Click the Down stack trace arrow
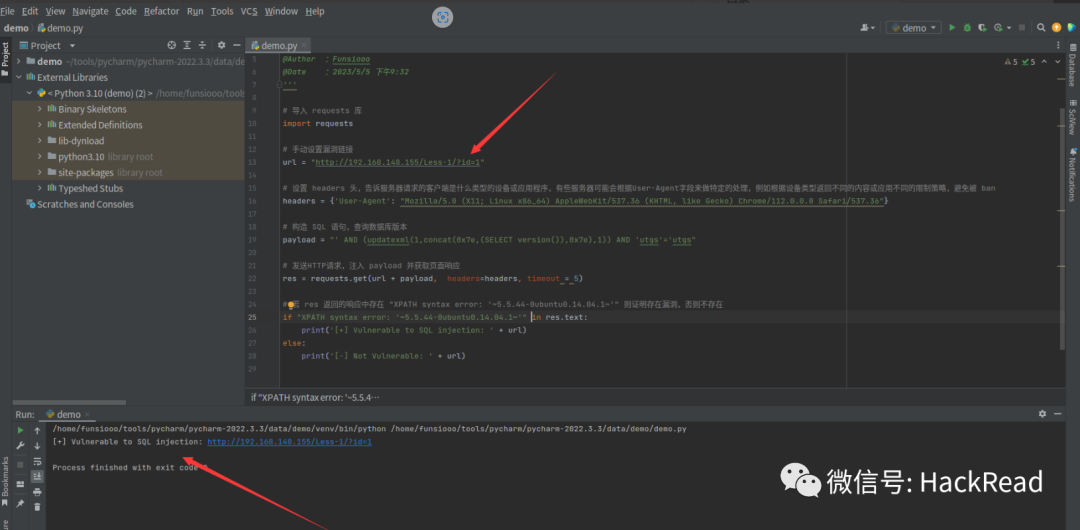Image resolution: width=1080 pixels, height=530 pixels. [37, 446]
